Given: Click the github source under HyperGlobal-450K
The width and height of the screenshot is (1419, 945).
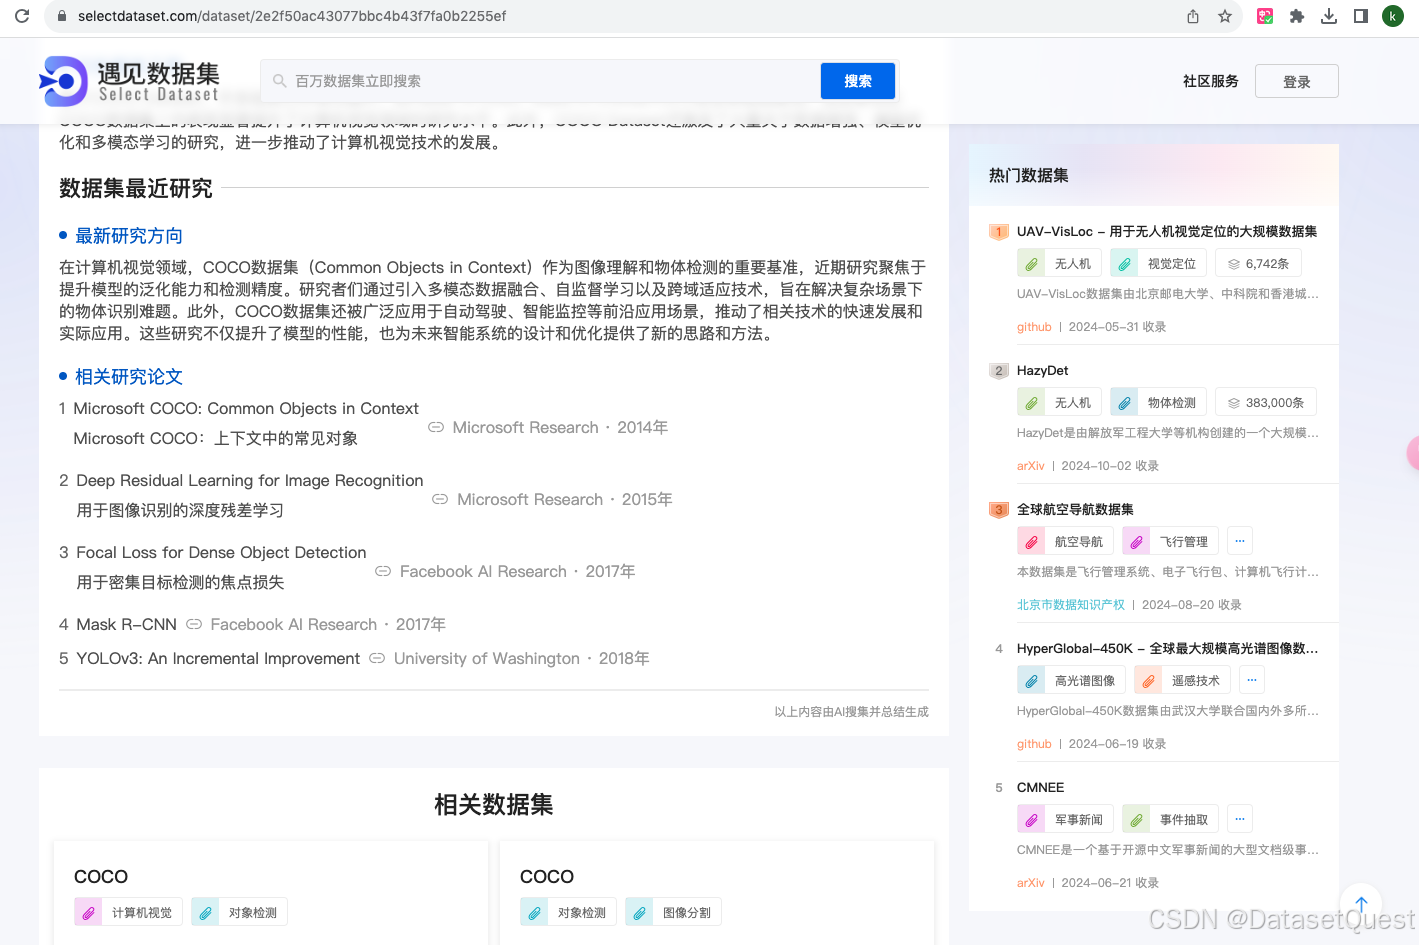Looking at the screenshot, I should pyautogui.click(x=1034, y=744).
